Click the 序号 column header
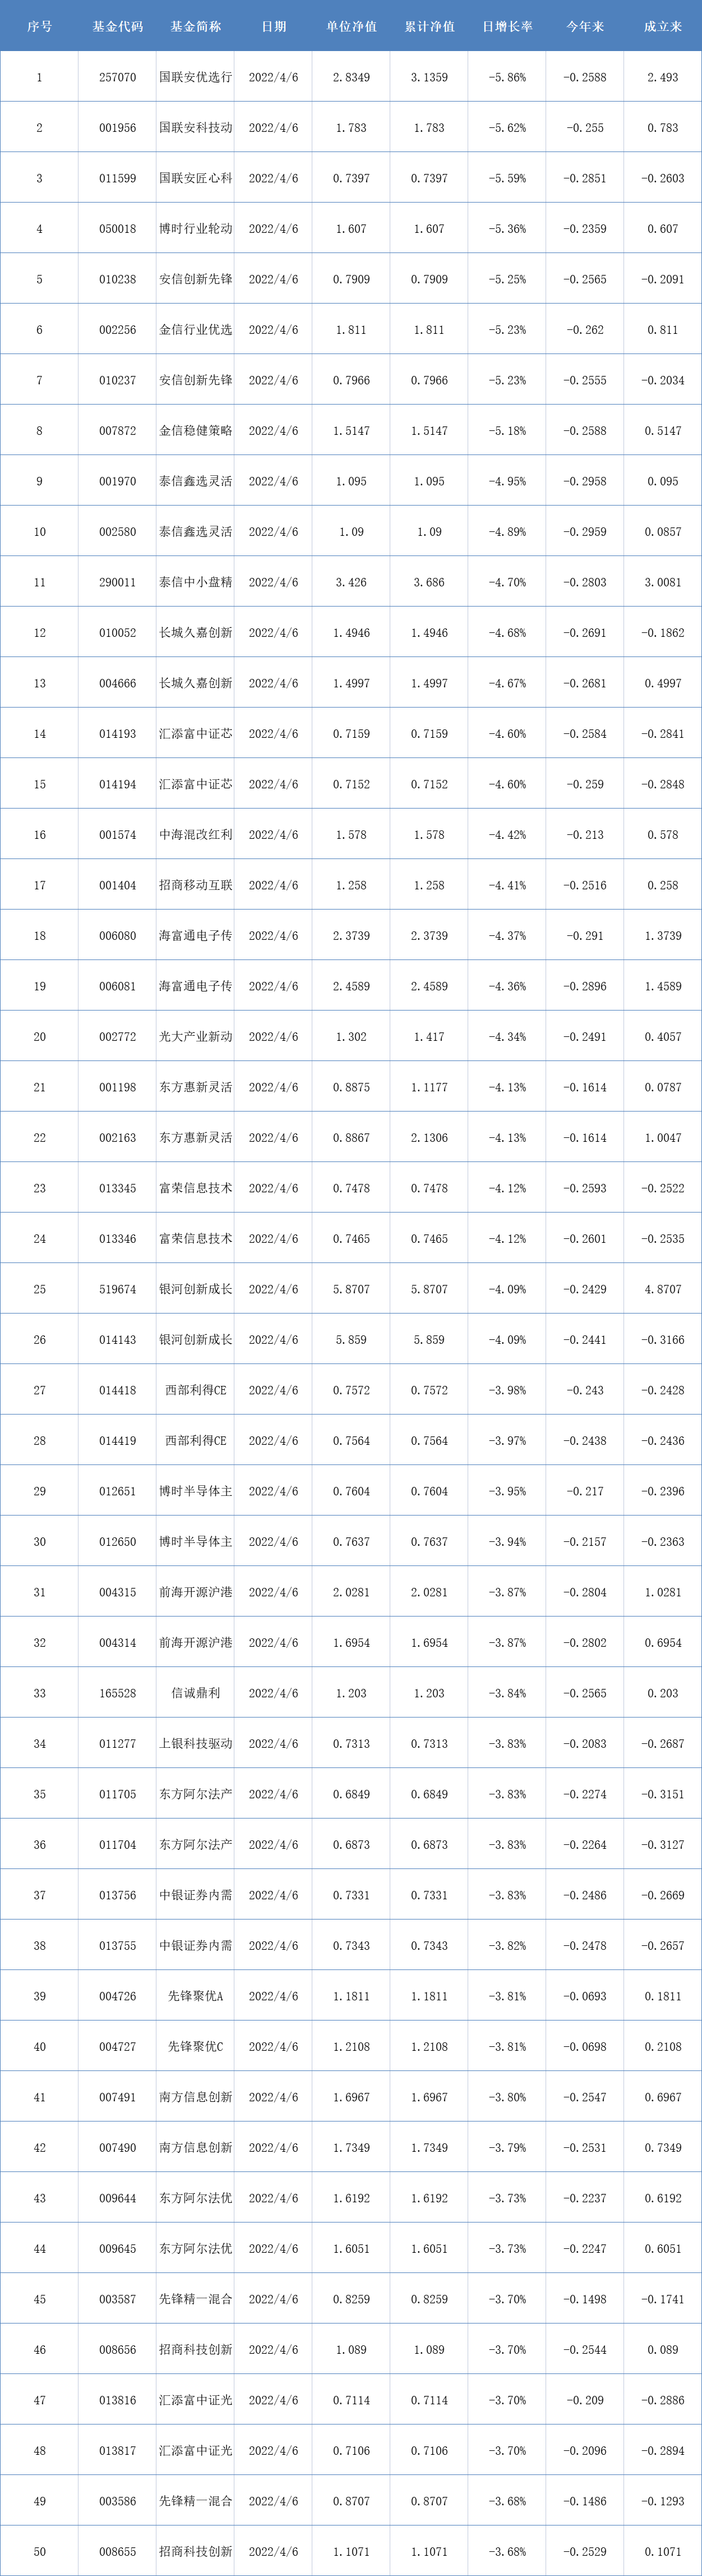Viewport: 702px width, 2576px height. (39, 26)
